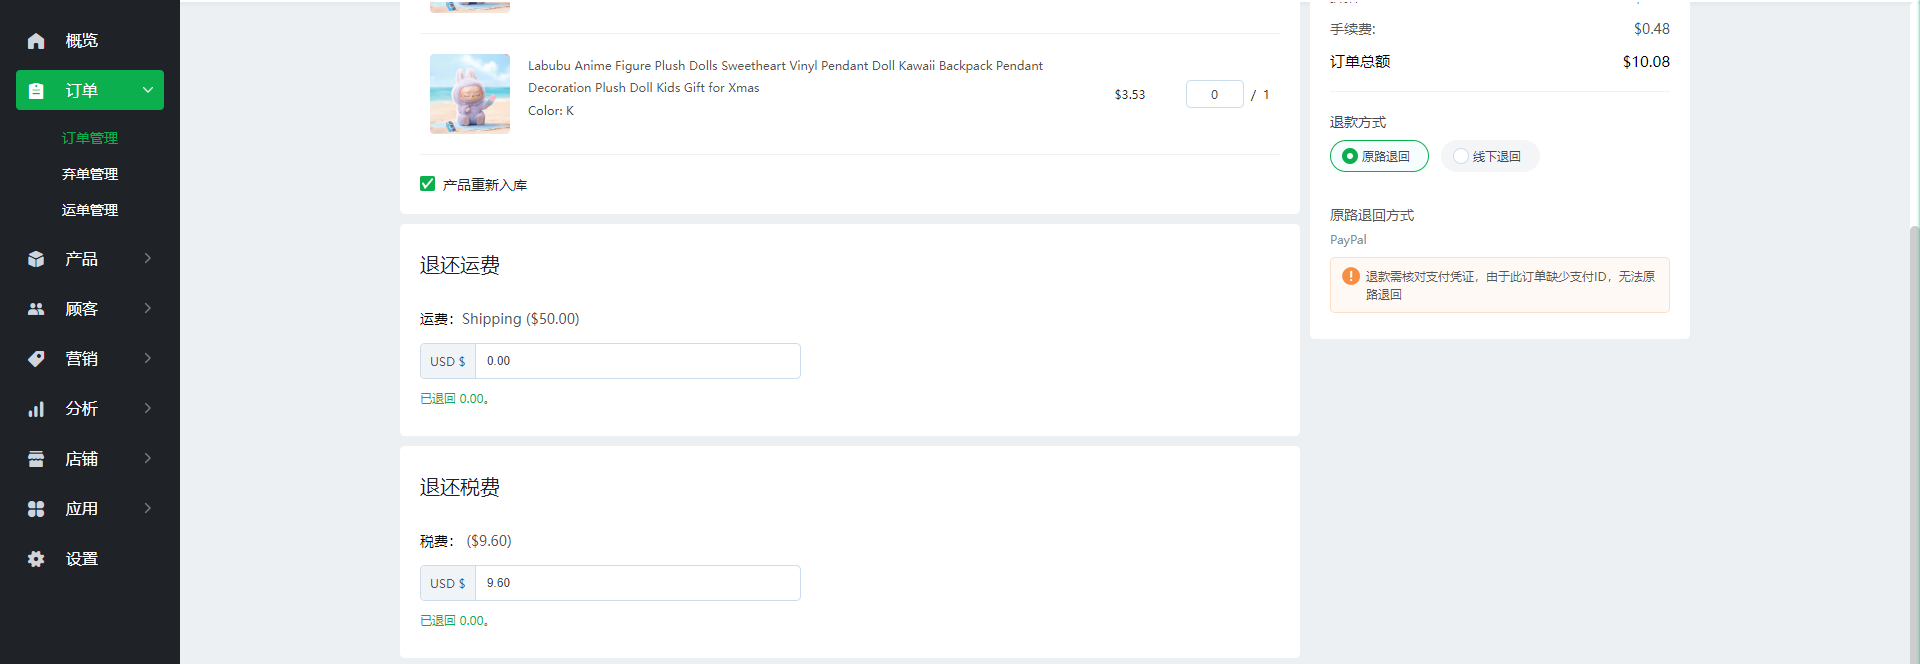Click the clipboard icon for 订单

pyautogui.click(x=36, y=91)
